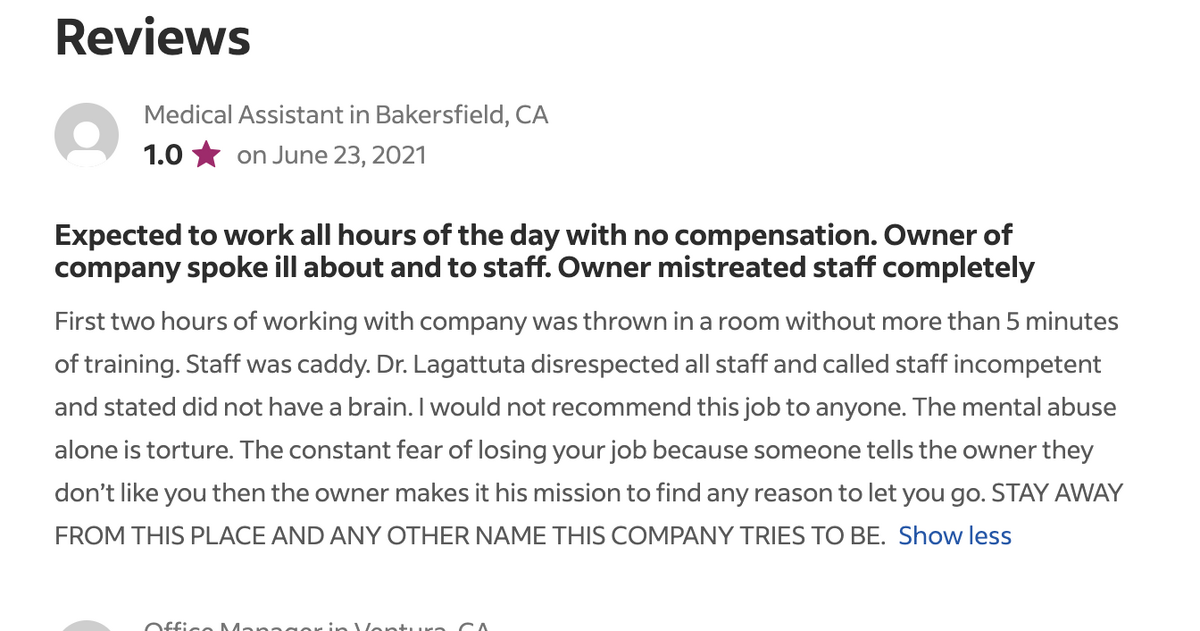The image size is (1200, 631).
Task: Click the partially visible Office Manager avatar
Action: click(x=86, y=626)
